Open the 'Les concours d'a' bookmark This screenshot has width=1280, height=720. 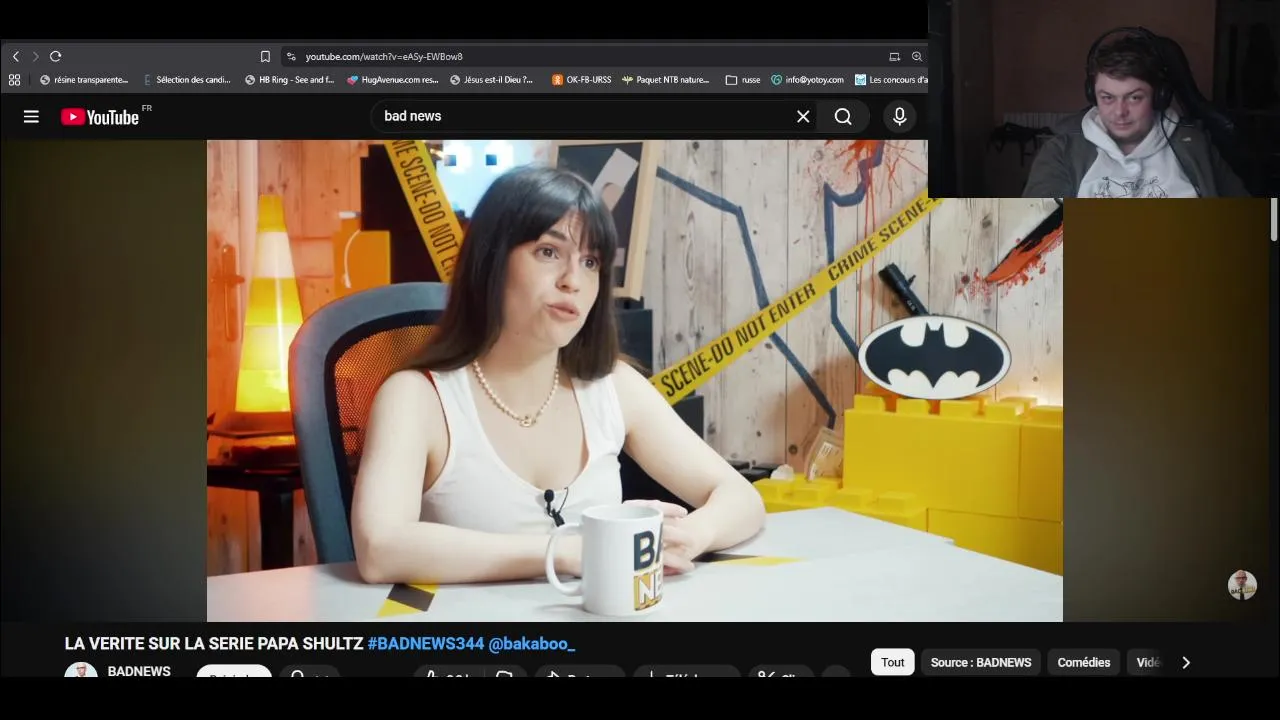click(891, 79)
